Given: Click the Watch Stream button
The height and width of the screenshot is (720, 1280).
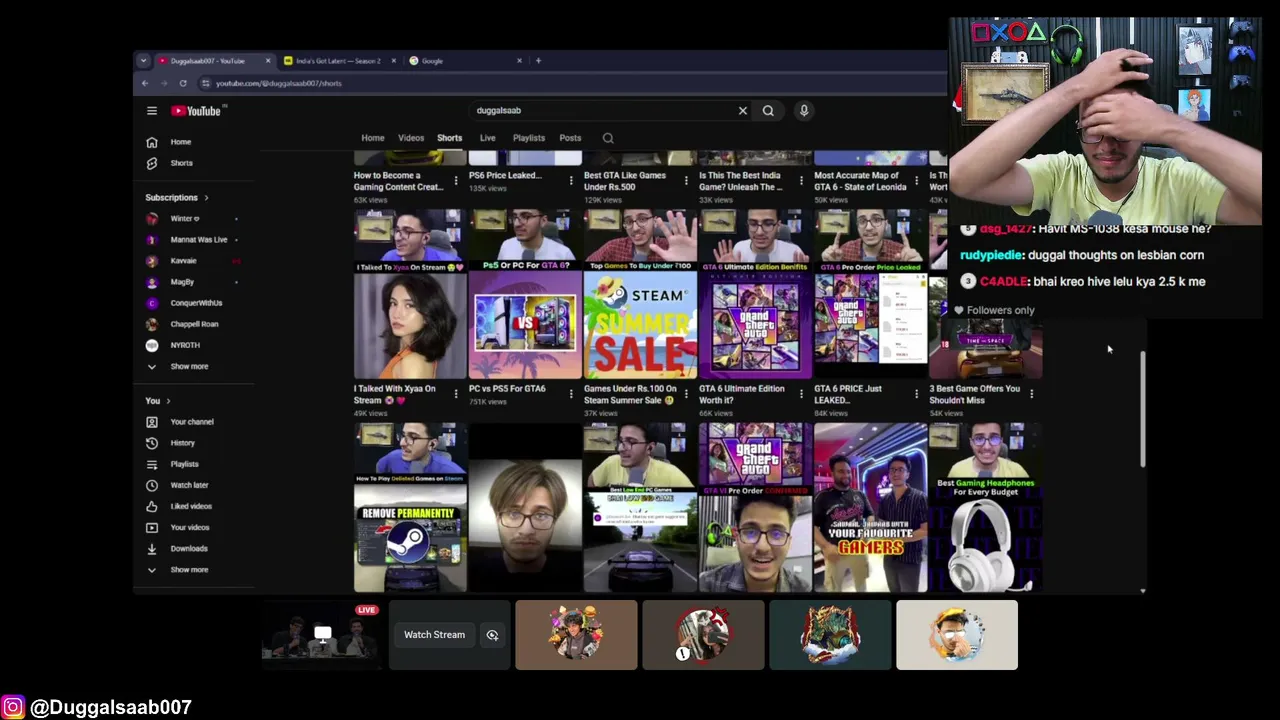Looking at the screenshot, I should point(435,635).
